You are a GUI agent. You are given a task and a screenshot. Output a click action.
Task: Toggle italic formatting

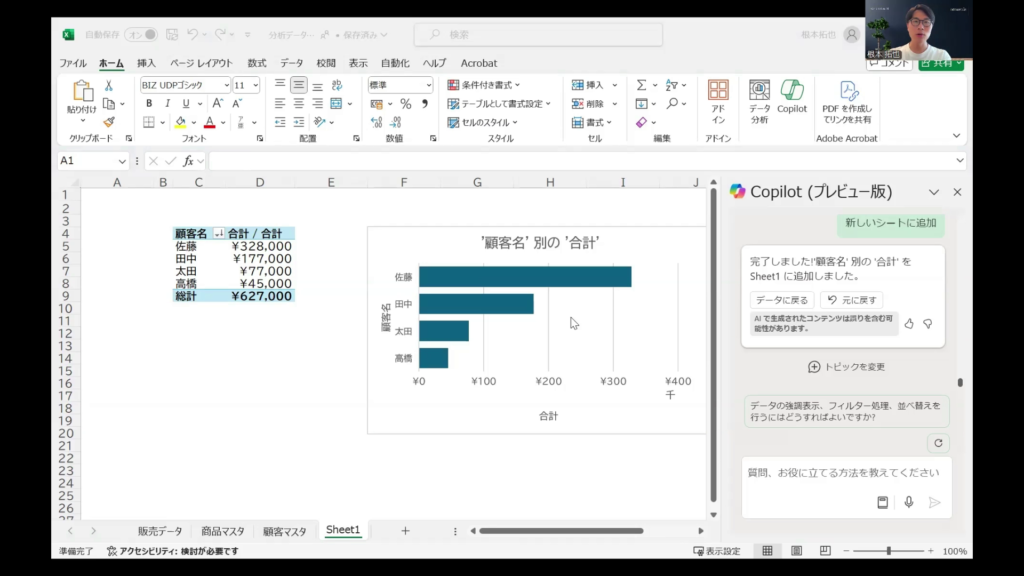[167, 104]
